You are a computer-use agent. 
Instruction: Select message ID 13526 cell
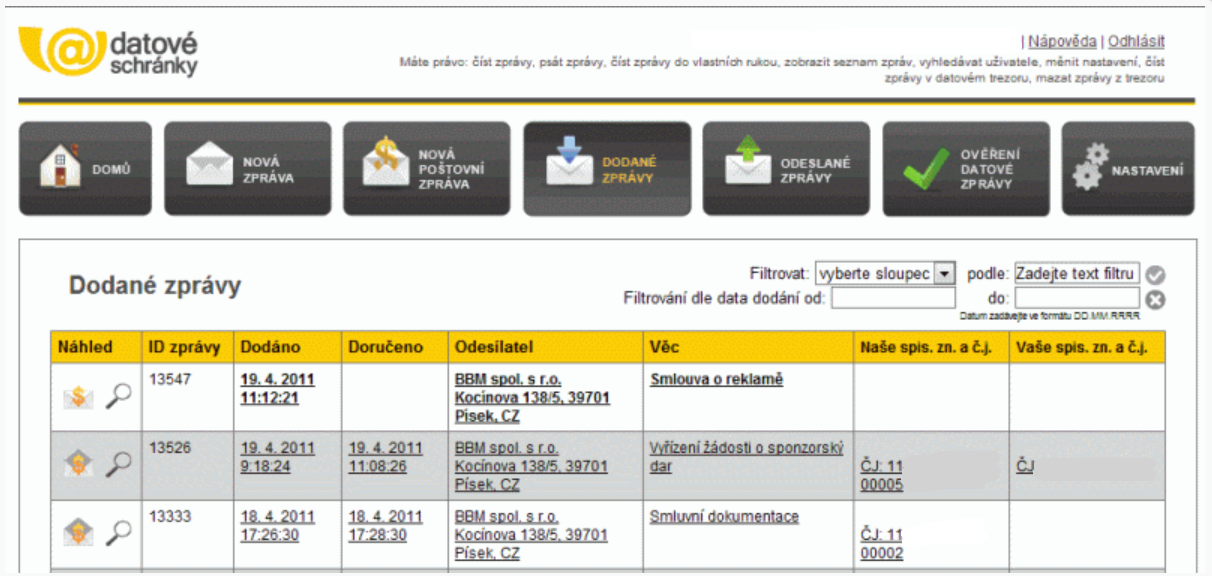pos(188,467)
